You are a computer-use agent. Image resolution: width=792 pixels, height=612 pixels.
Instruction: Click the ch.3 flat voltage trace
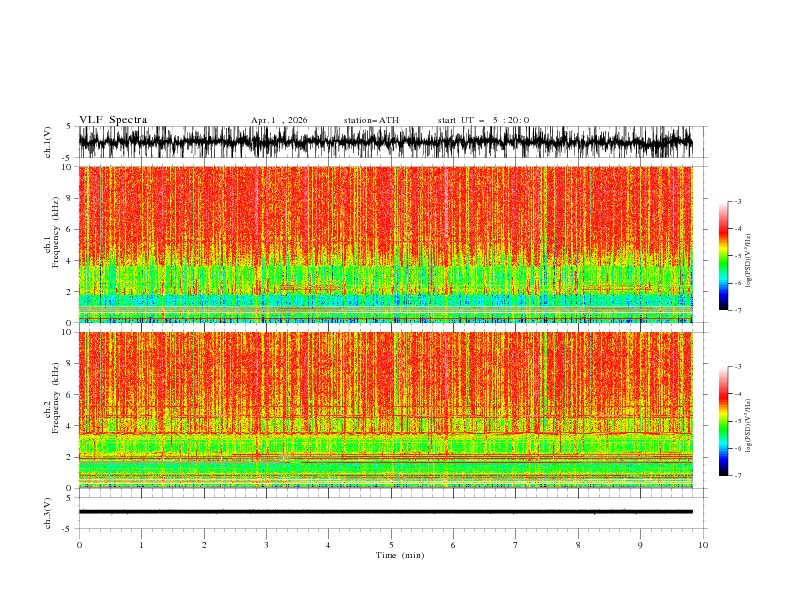385,512
